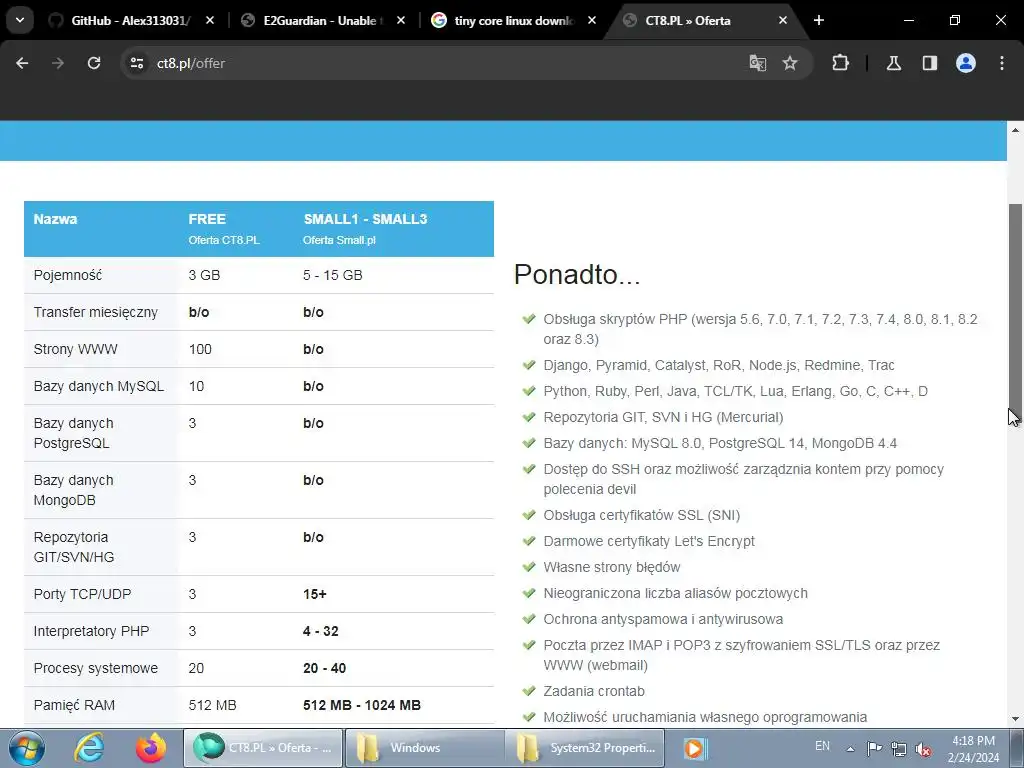Click the Nazwa column header

coord(55,219)
